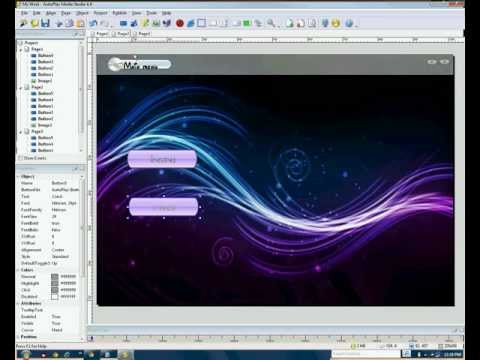Switch to the Page1 document tab

click(x=99, y=34)
